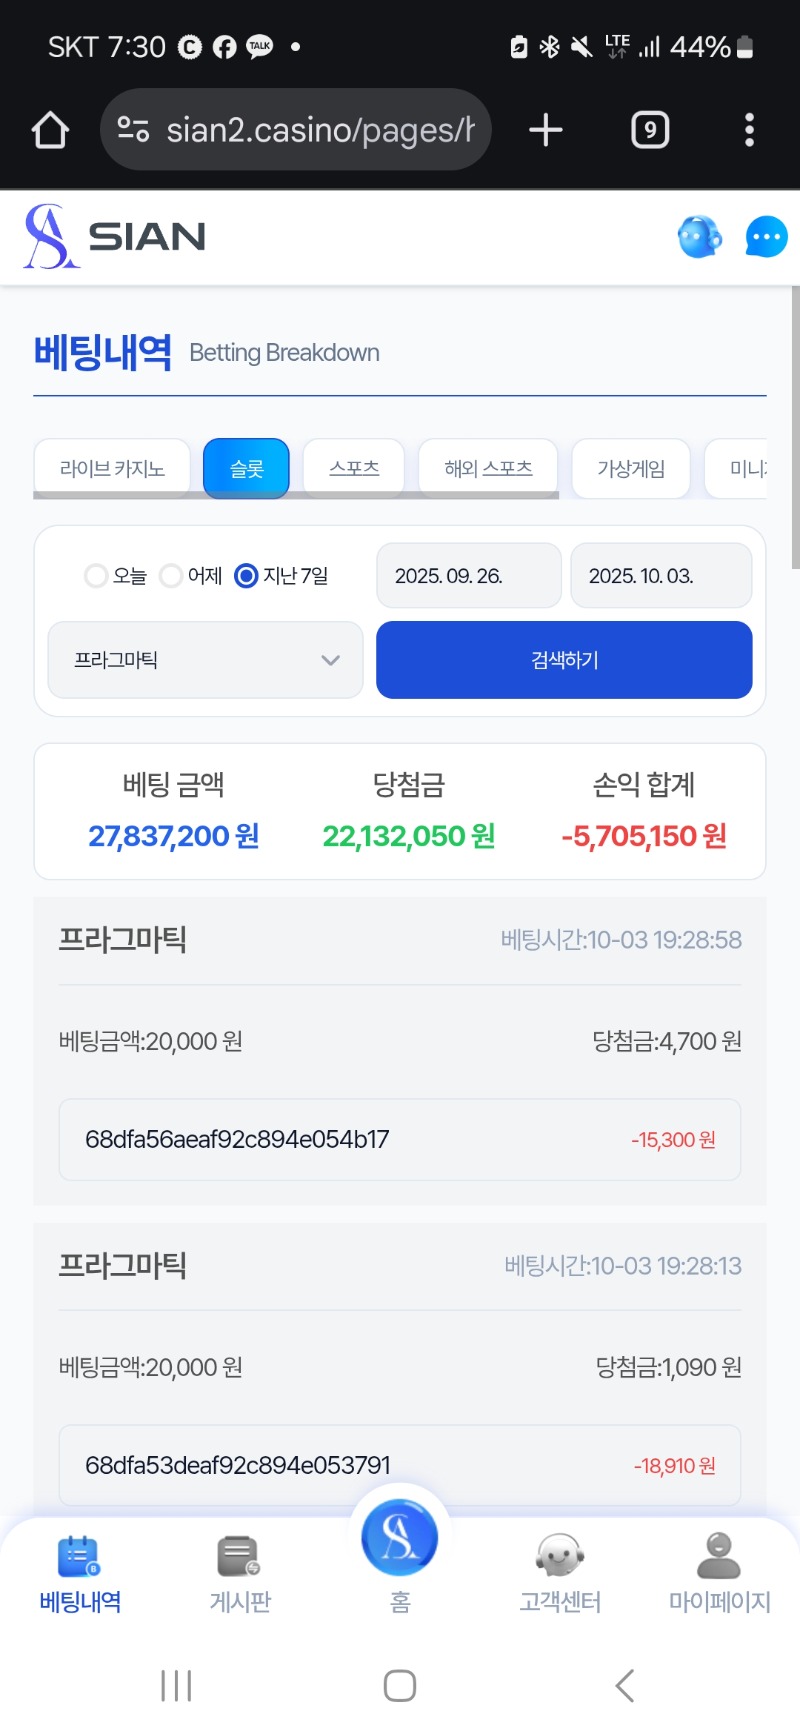The height and width of the screenshot is (1734, 800).
Task: Open 마이페이지 in bottom navigation
Action: 719,1574
